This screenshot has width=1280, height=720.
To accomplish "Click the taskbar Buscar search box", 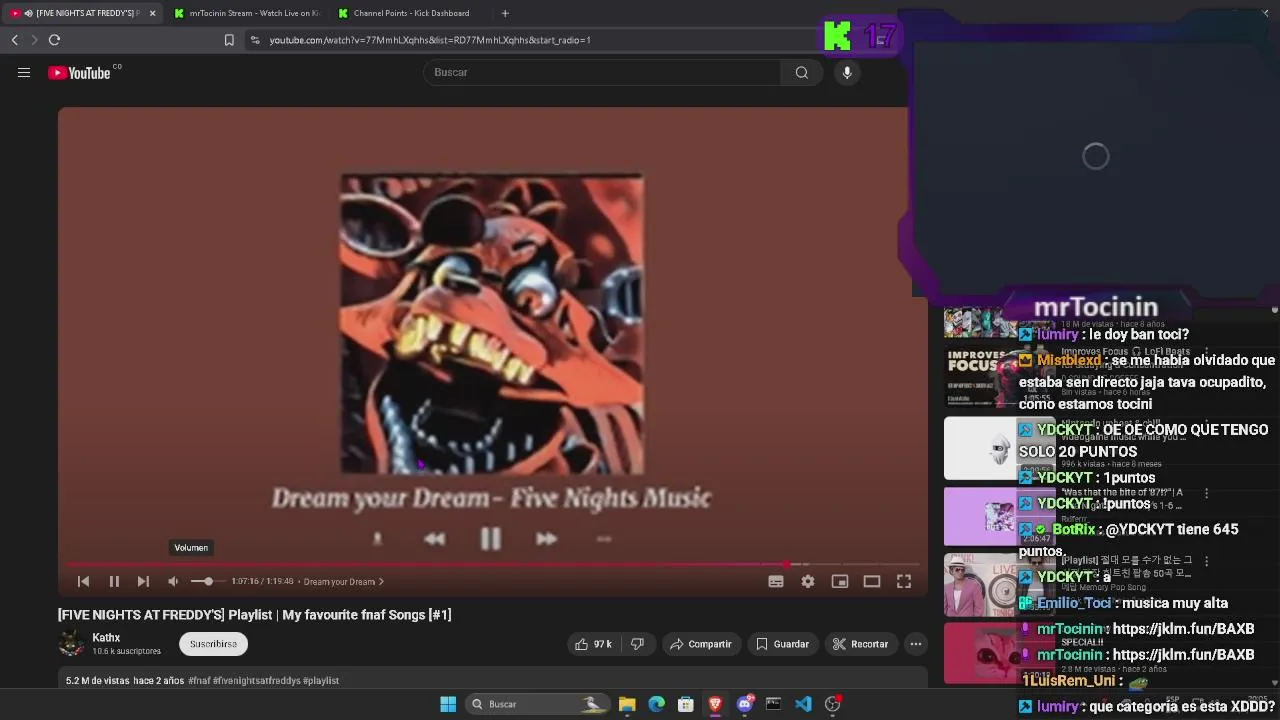I will [x=537, y=704].
